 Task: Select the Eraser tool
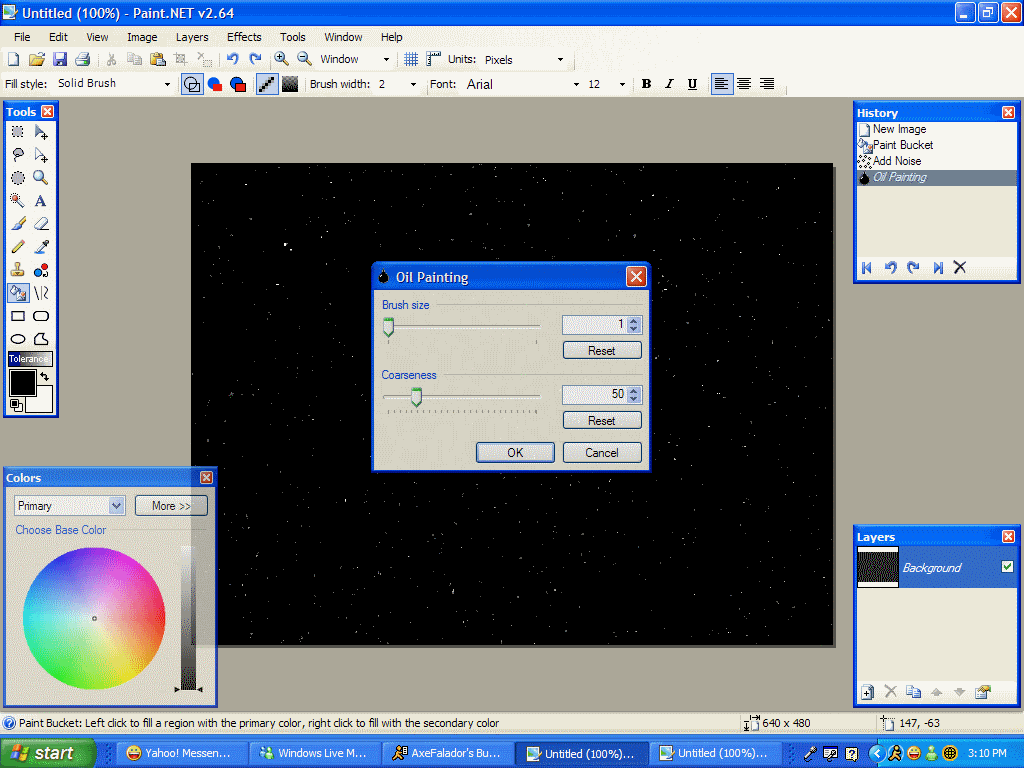[x=41, y=224]
